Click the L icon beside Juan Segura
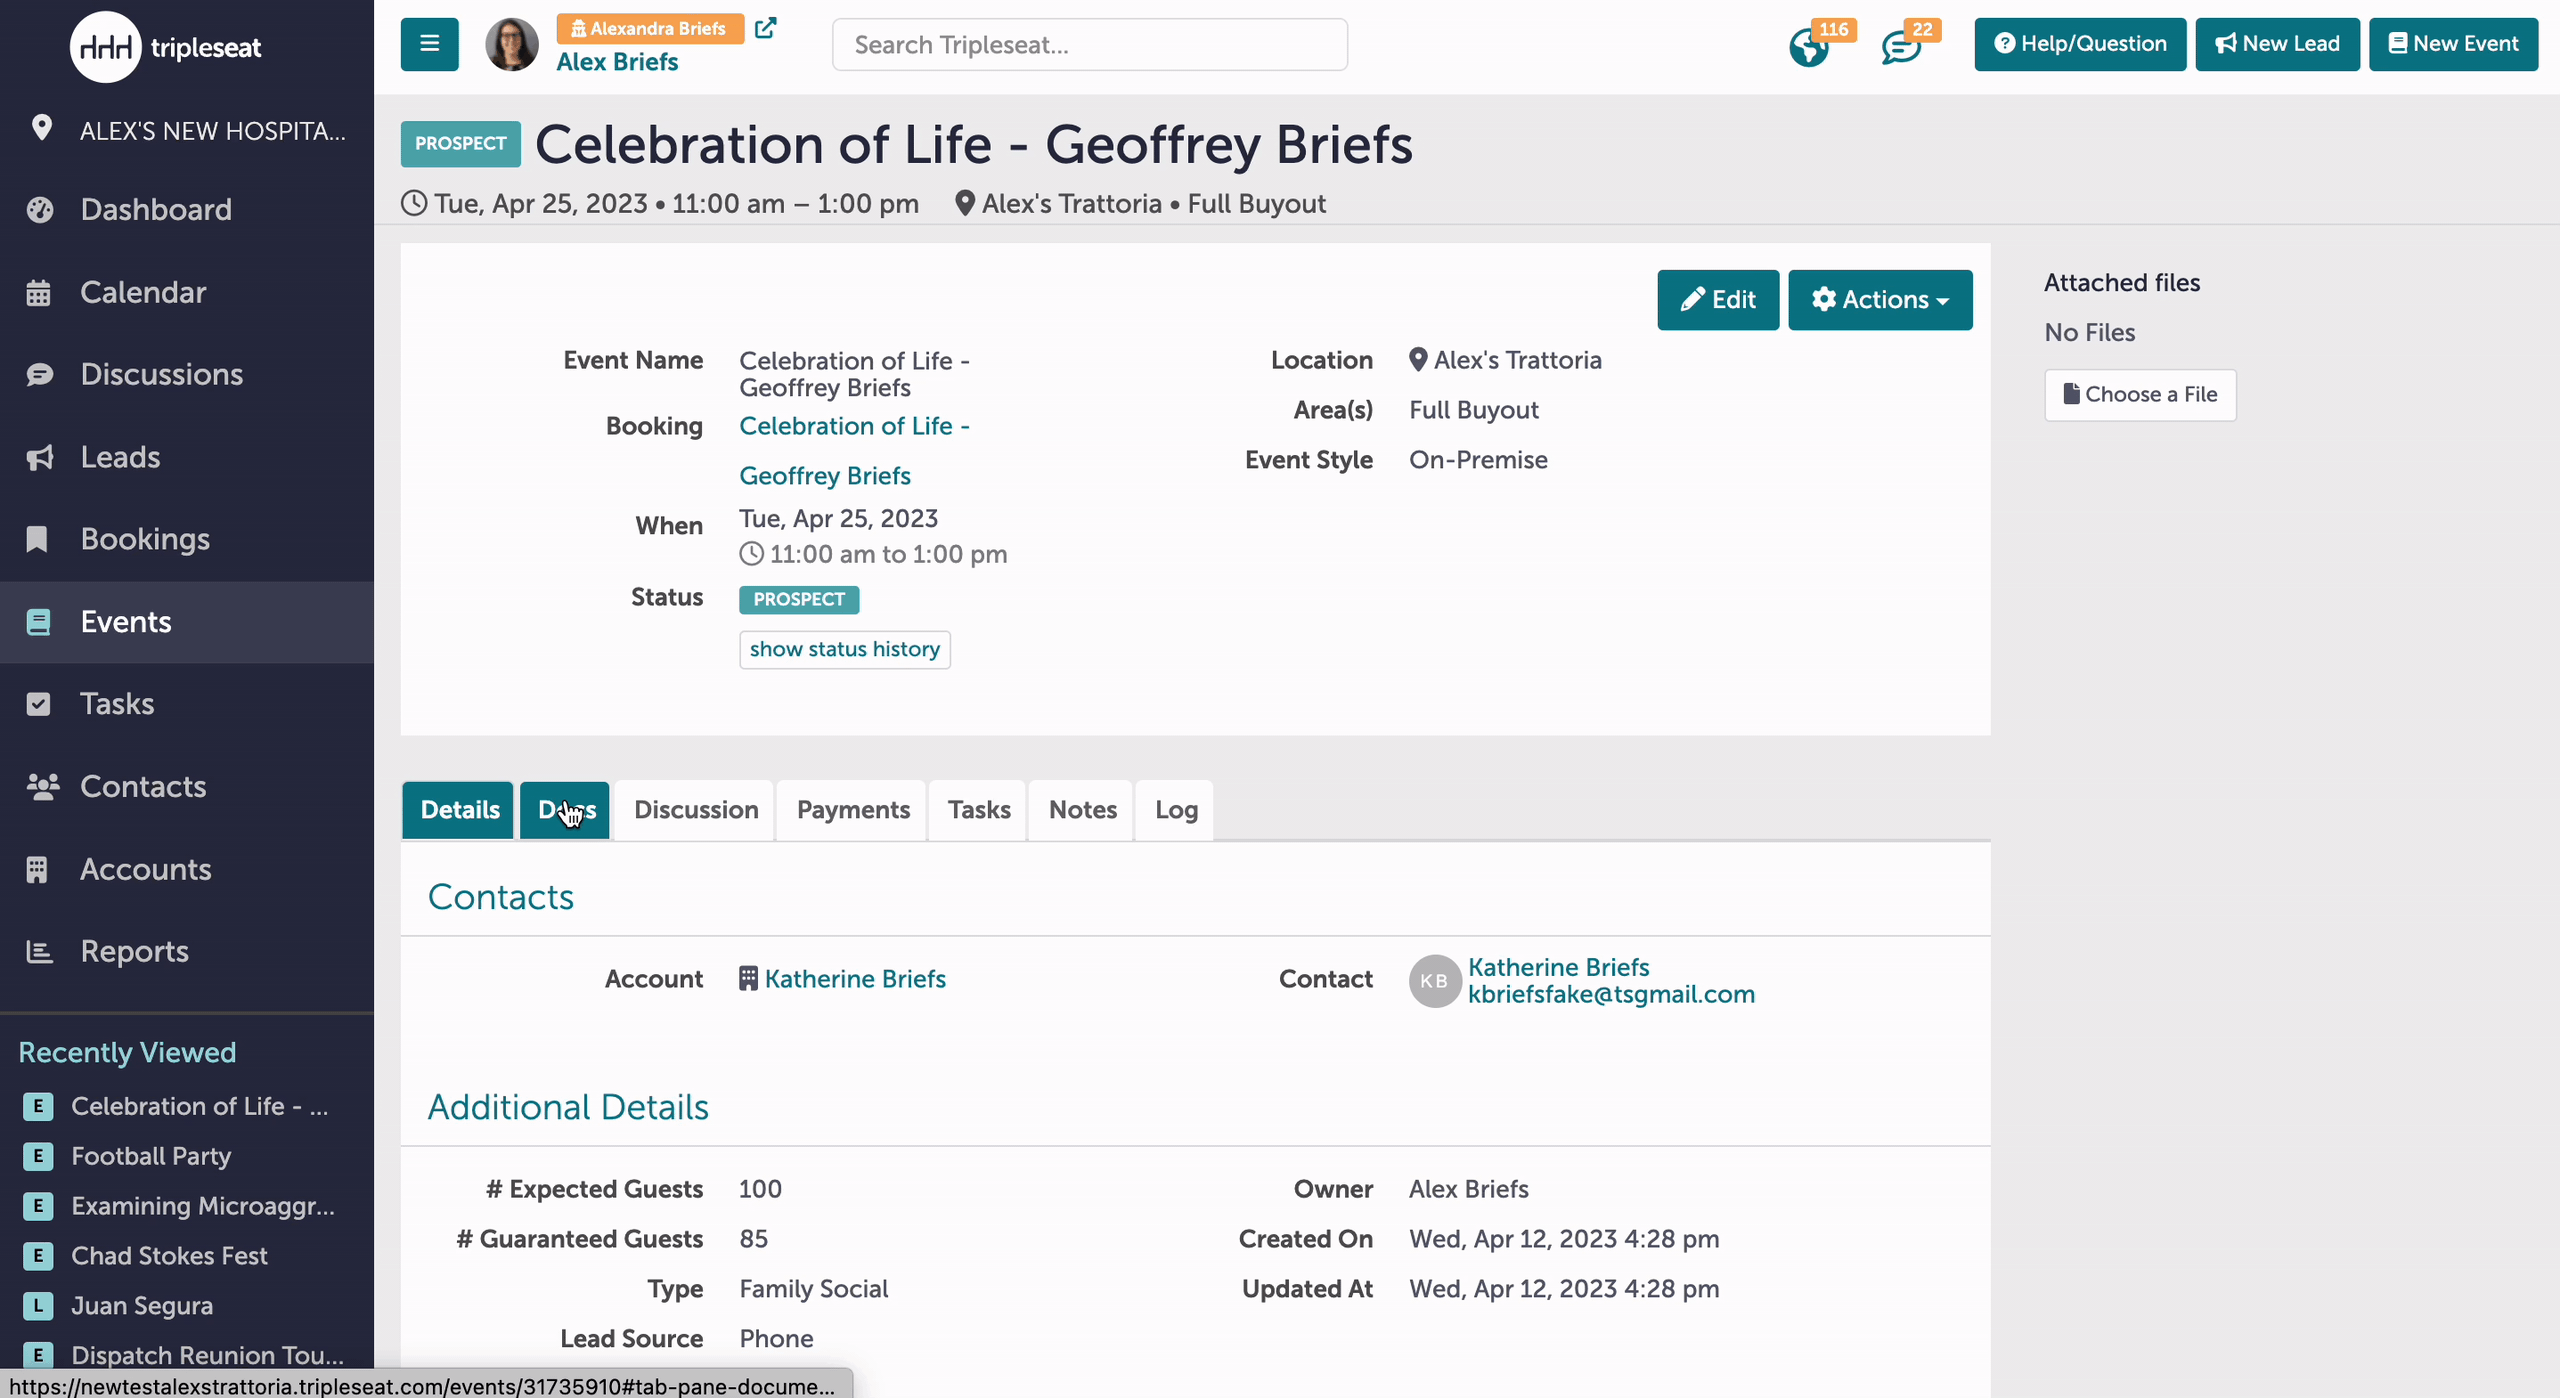The width and height of the screenshot is (2560, 1398). 38,1306
